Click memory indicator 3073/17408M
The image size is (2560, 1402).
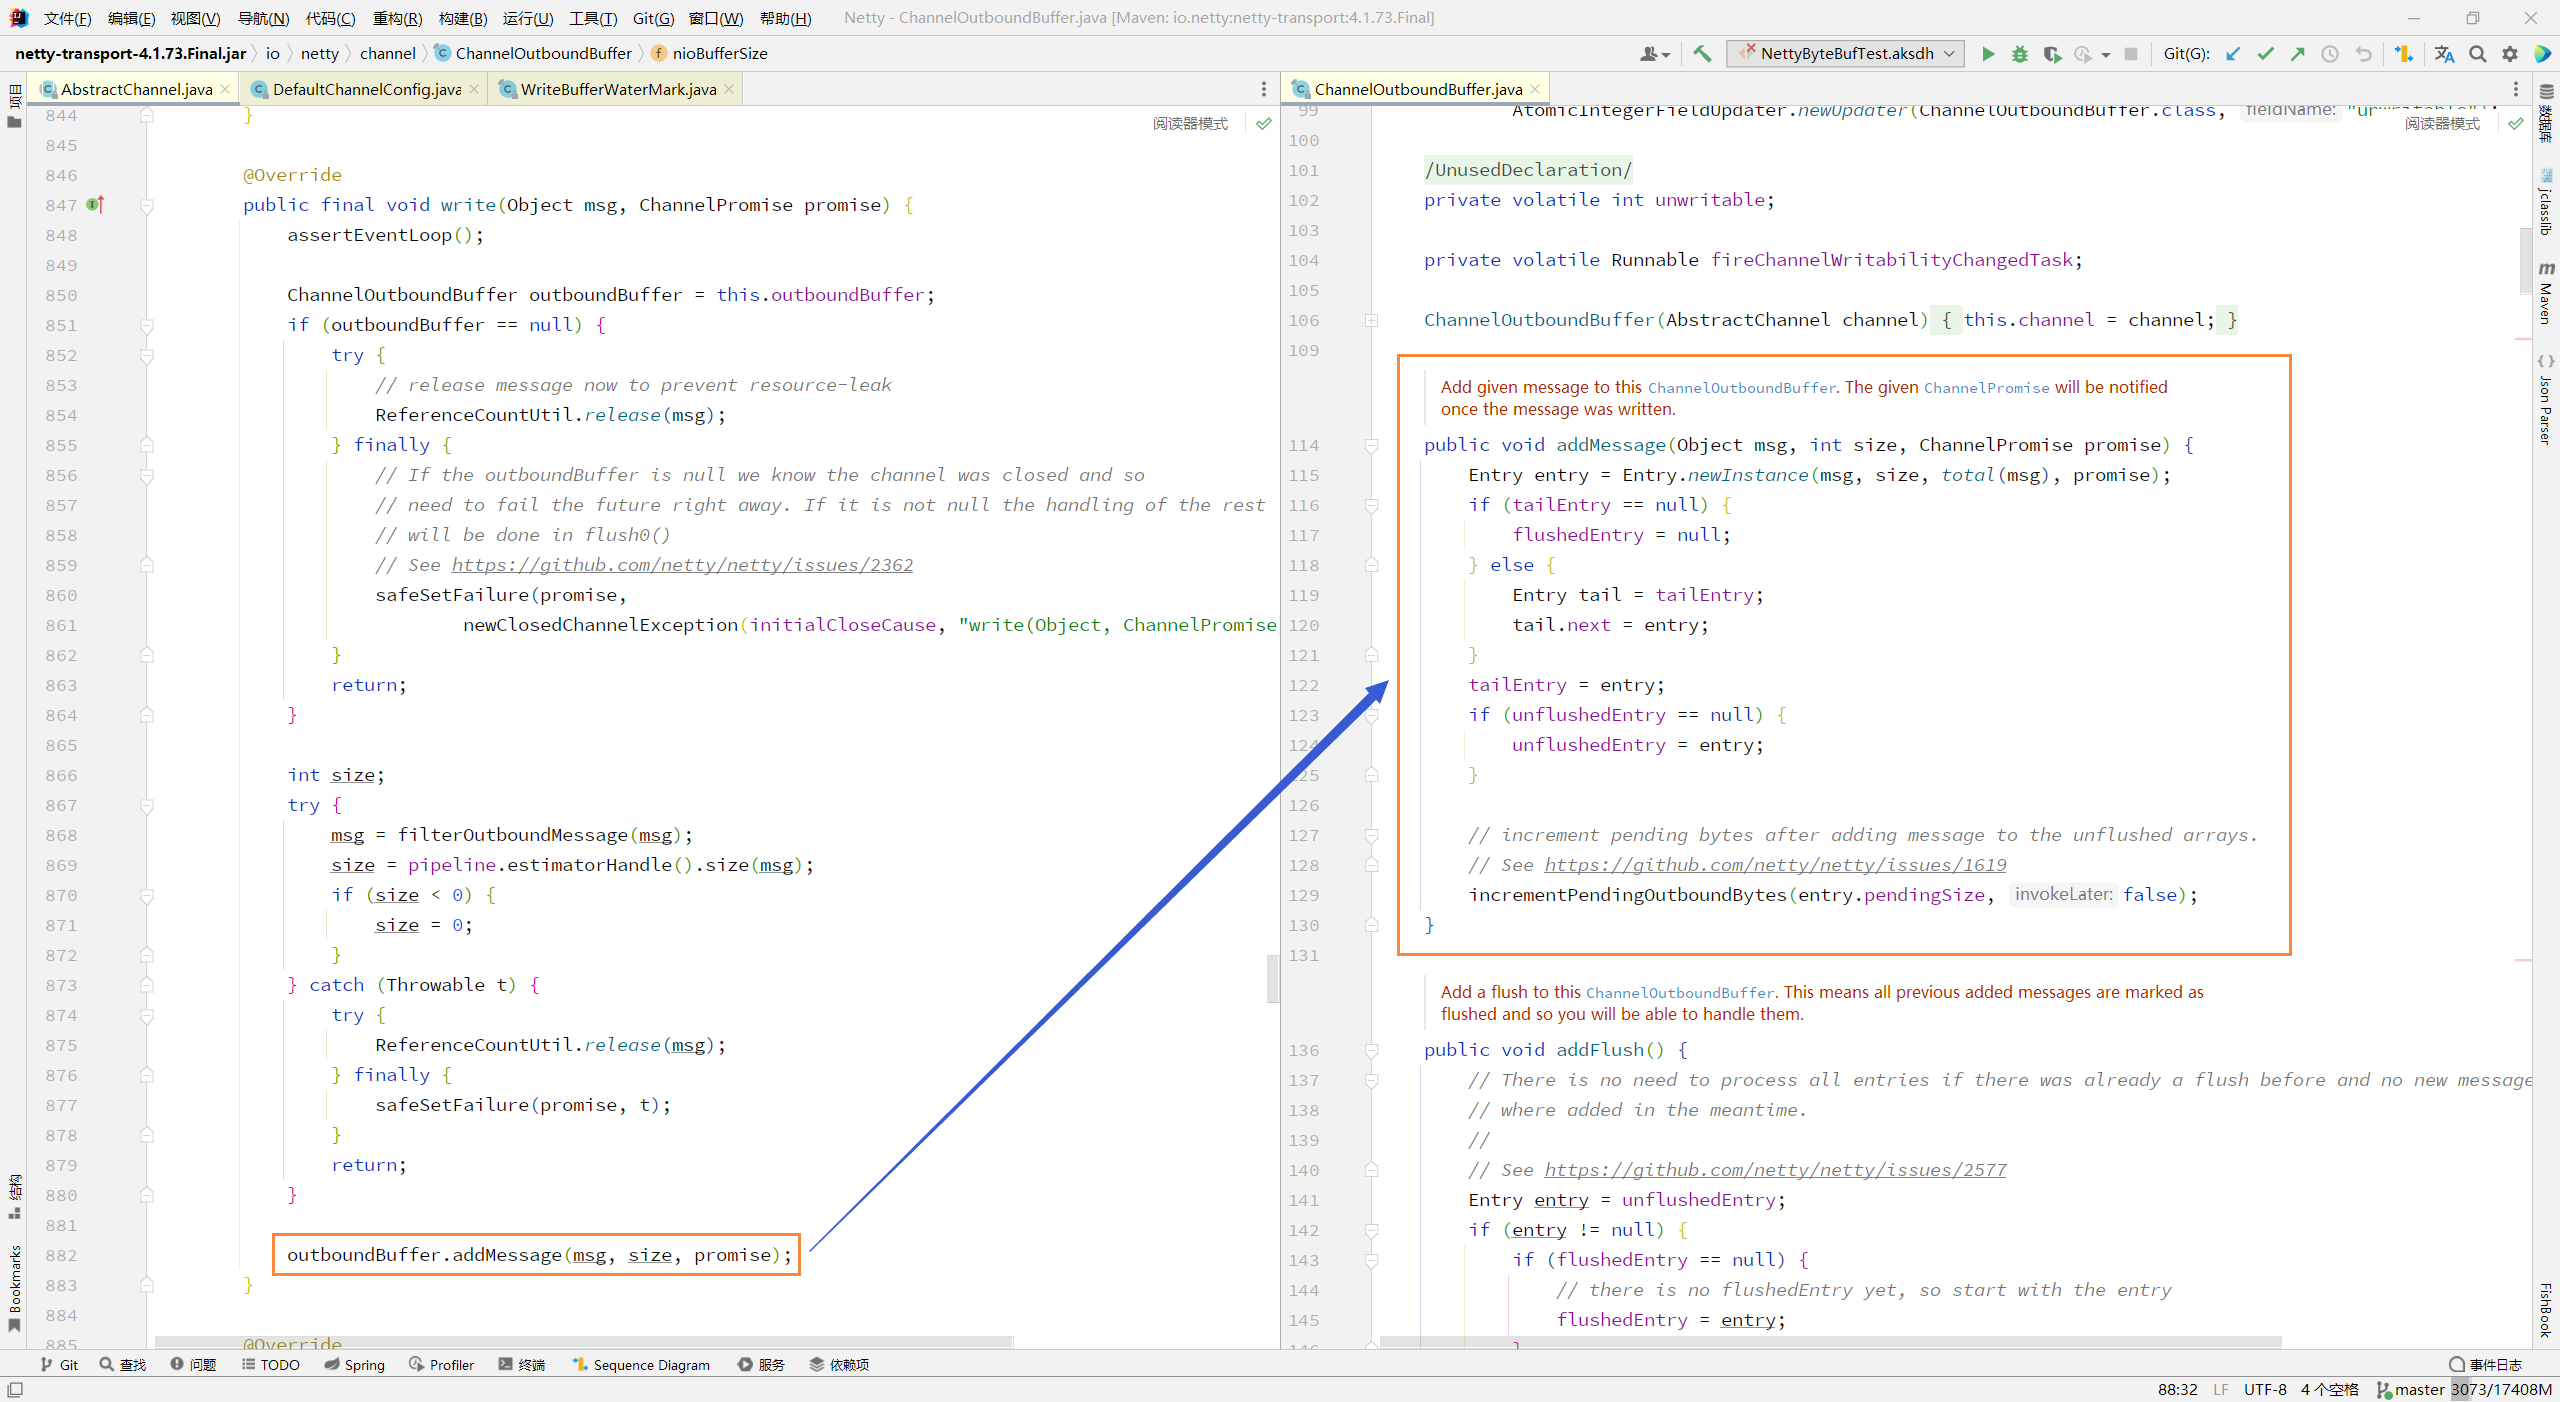click(2502, 1389)
